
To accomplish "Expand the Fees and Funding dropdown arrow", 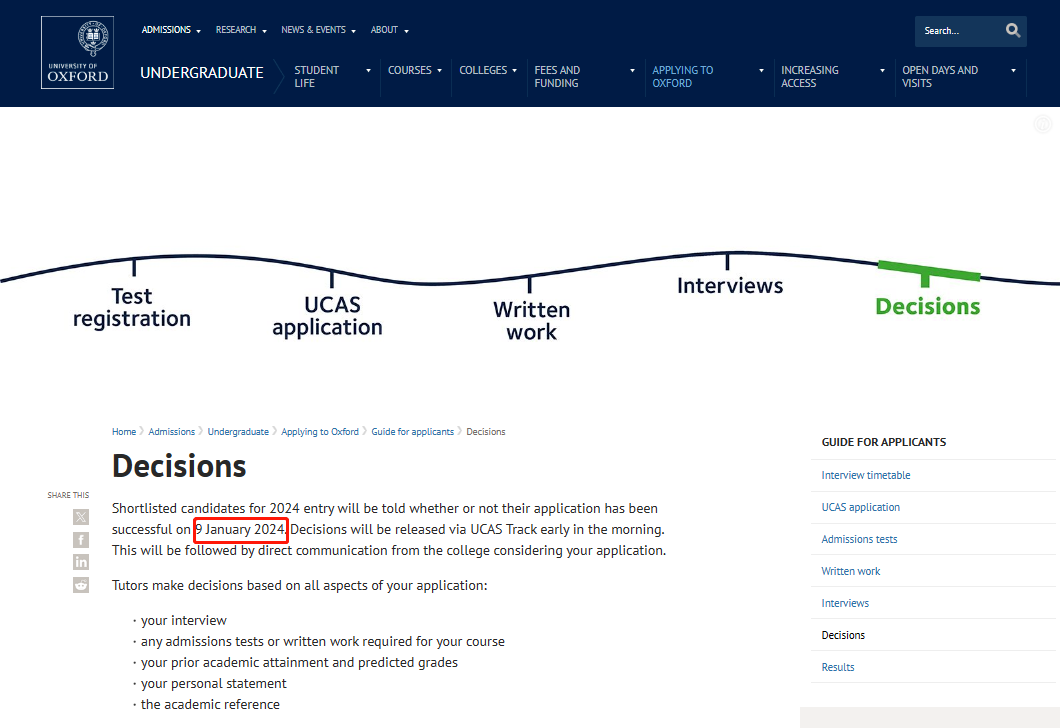I will (x=632, y=70).
